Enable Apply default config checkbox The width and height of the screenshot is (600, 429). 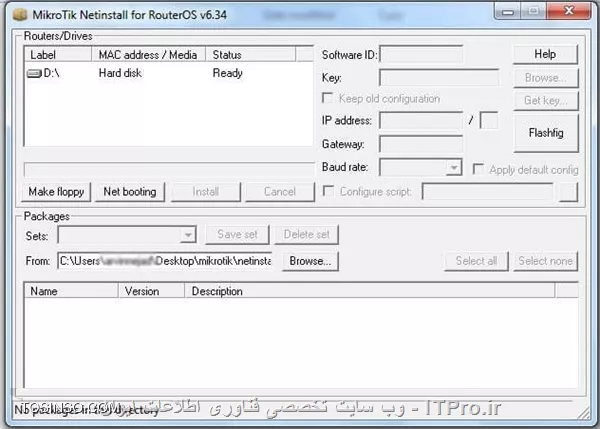point(478,169)
